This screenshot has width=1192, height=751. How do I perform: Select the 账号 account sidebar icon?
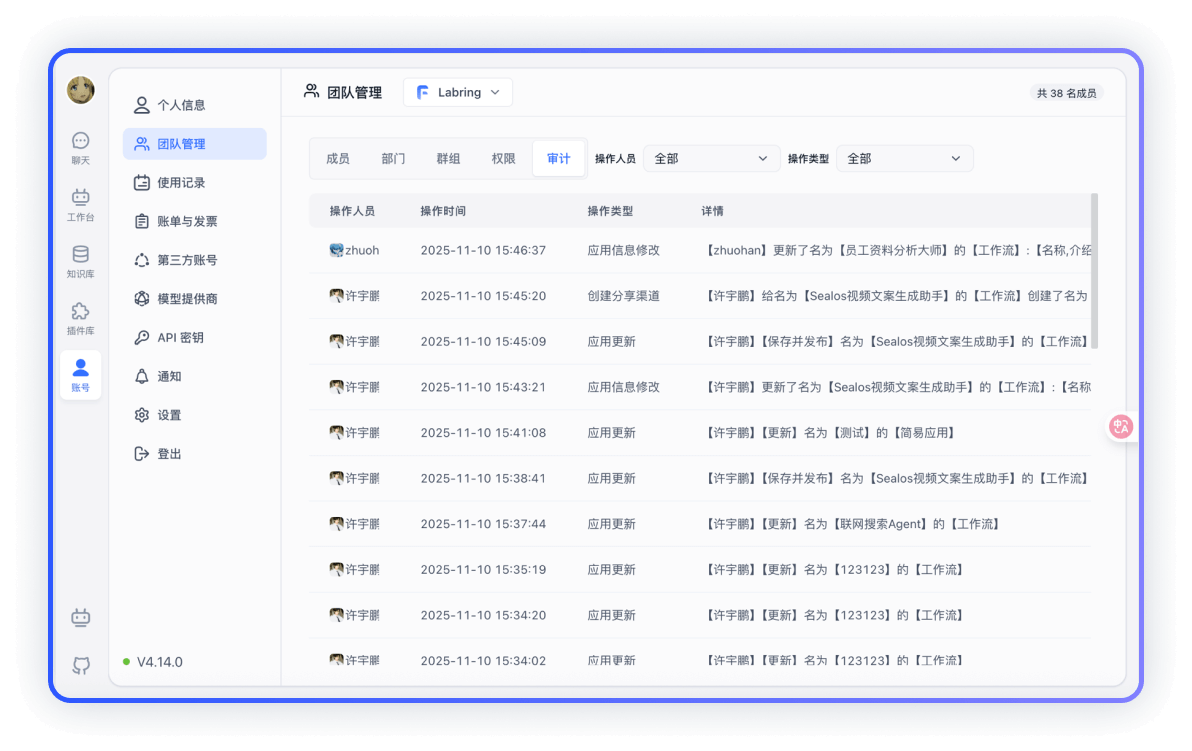[80, 374]
